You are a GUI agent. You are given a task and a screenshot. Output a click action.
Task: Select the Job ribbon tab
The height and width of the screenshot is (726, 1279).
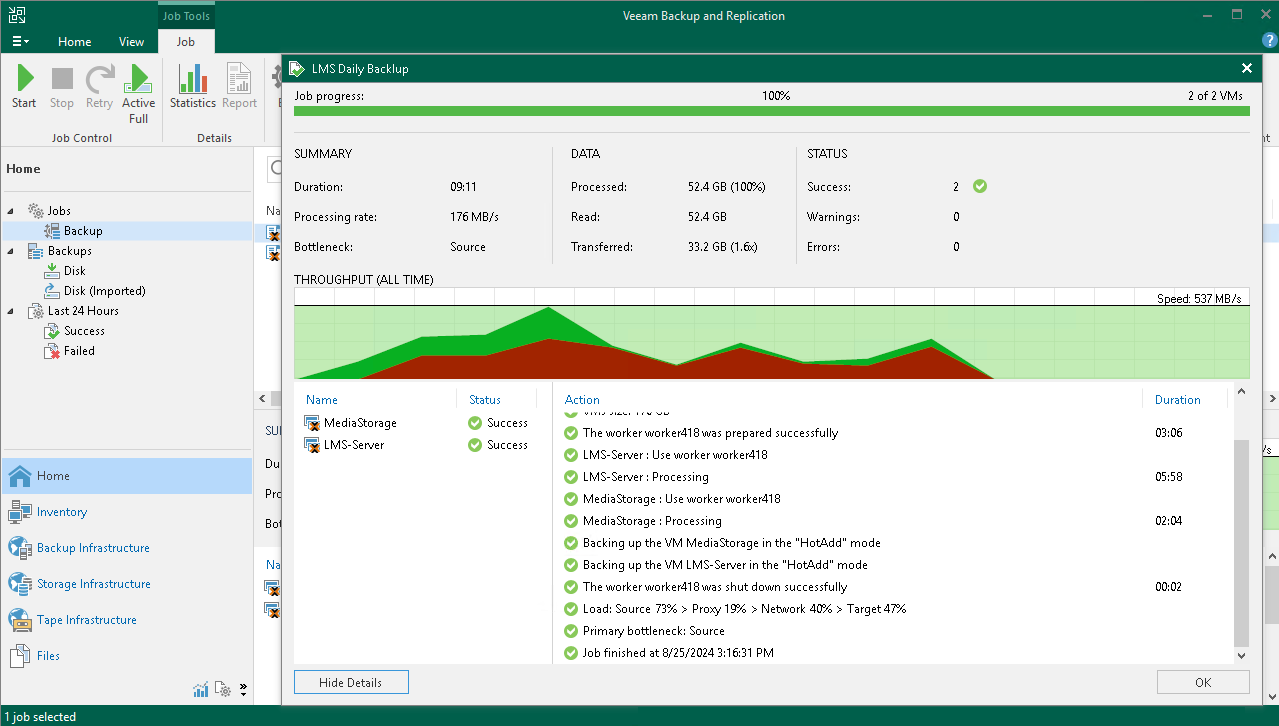click(186, 42)
